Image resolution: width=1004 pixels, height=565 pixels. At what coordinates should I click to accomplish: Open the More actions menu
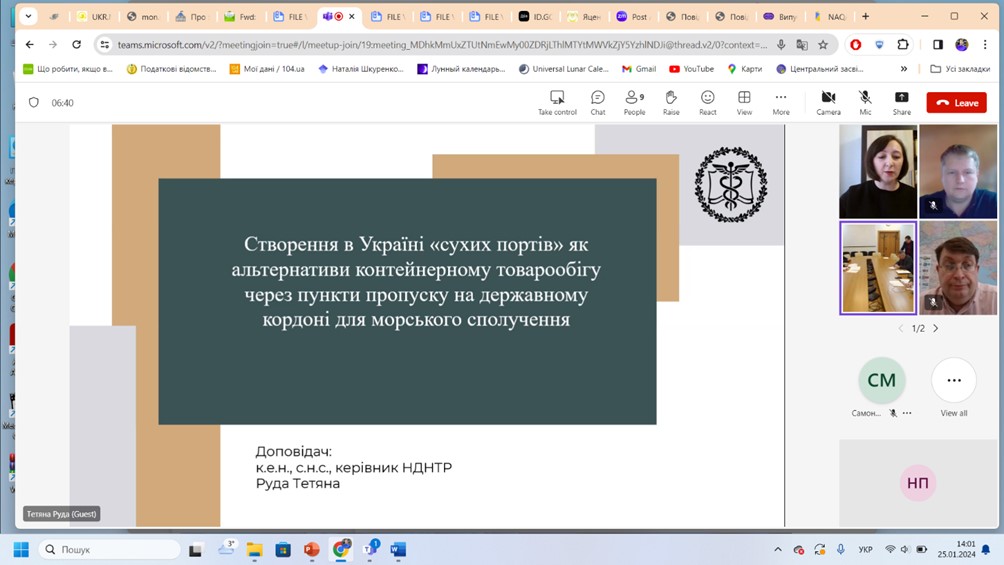point(781,102)
